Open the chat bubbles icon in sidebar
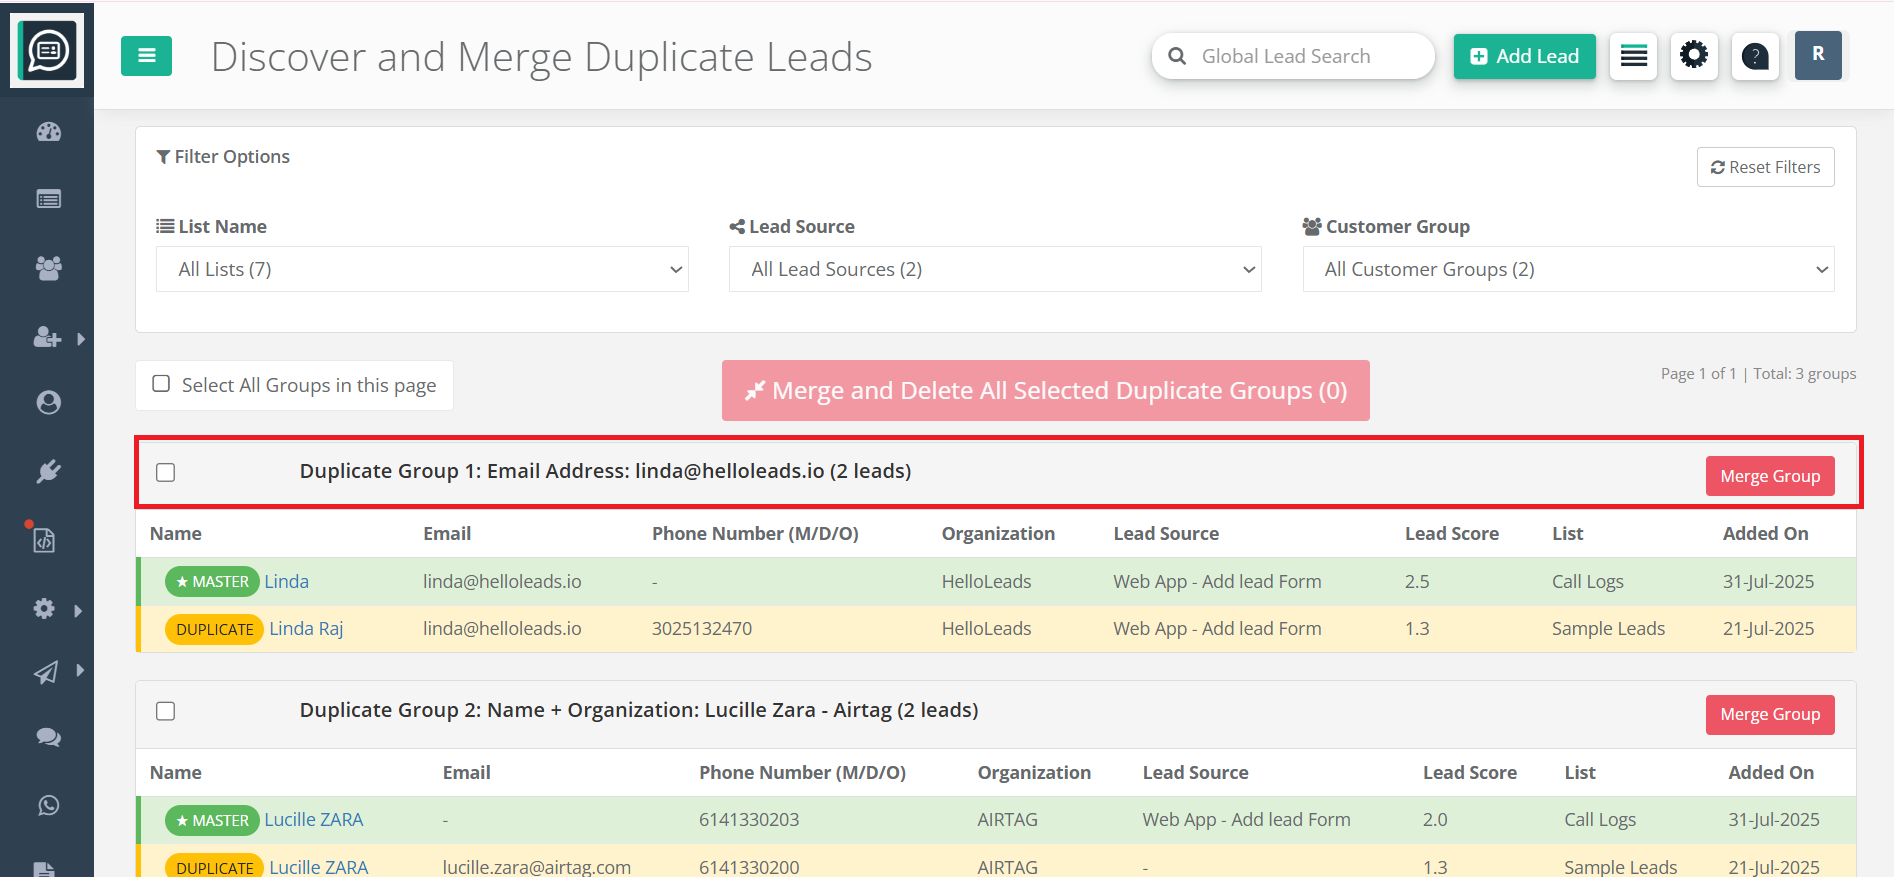 click(48, 737)
